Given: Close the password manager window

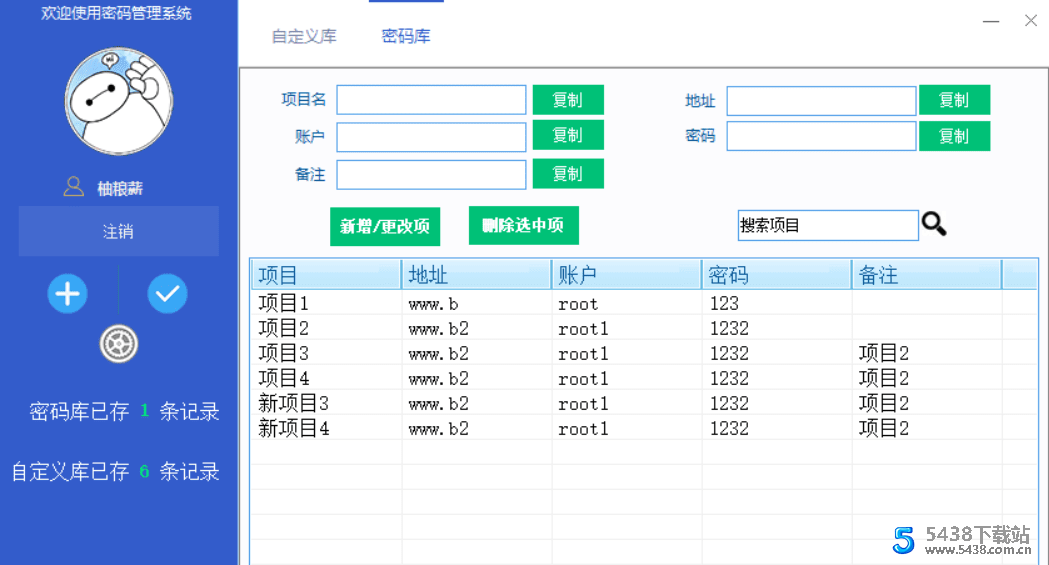Looking at the screenshot, I should [x=1031, y=21].
